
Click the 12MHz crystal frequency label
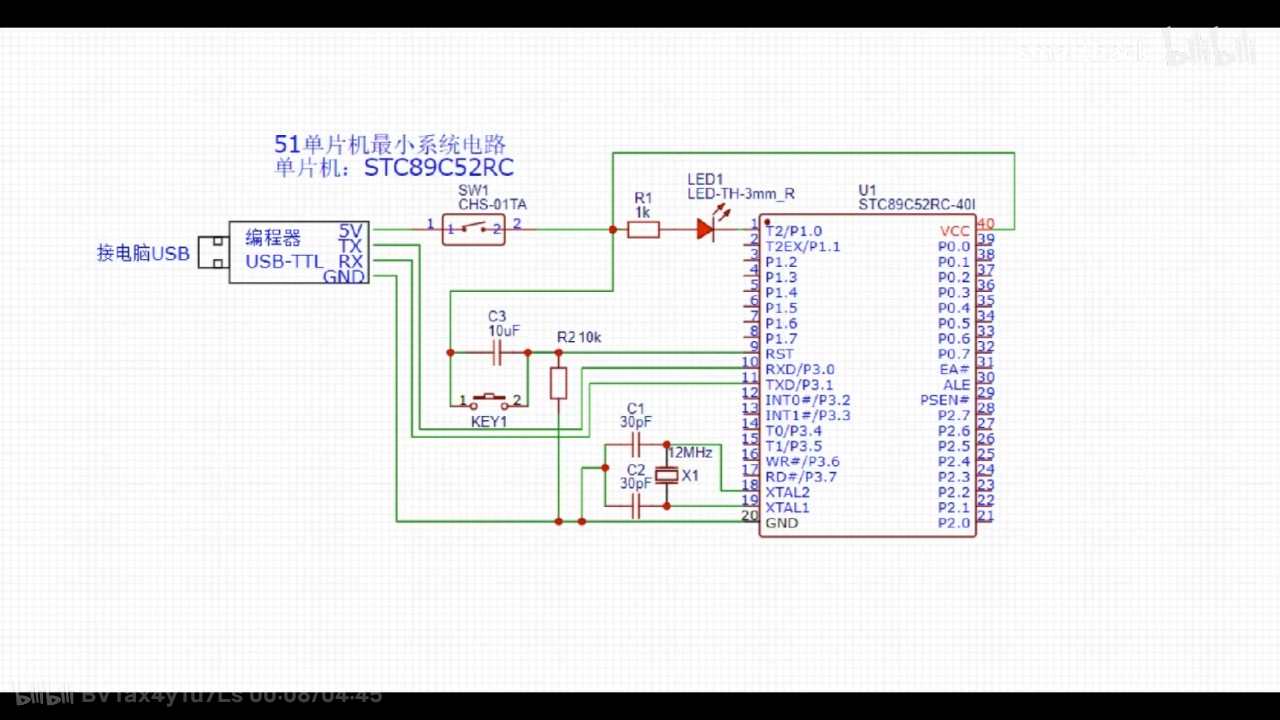click(x=690, y=453)
